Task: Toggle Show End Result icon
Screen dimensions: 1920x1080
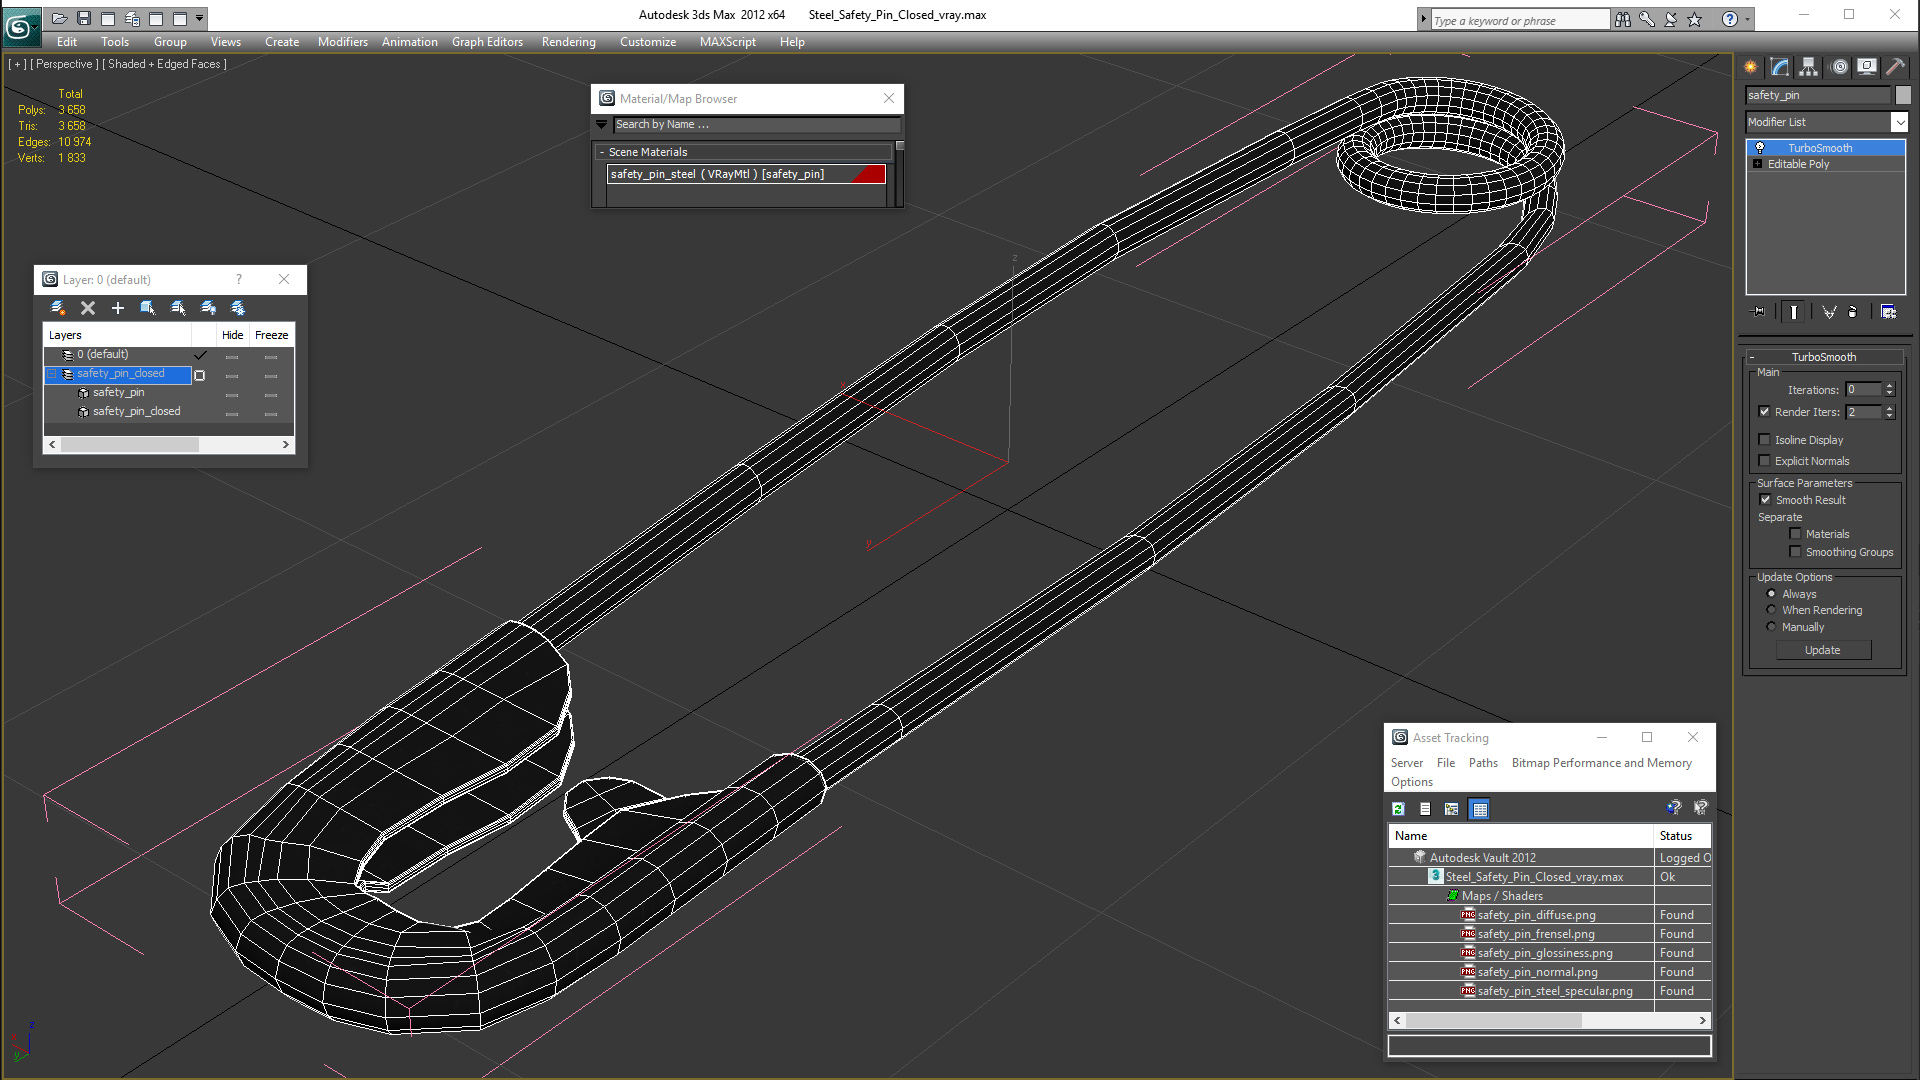Action: coord(1794,312)
